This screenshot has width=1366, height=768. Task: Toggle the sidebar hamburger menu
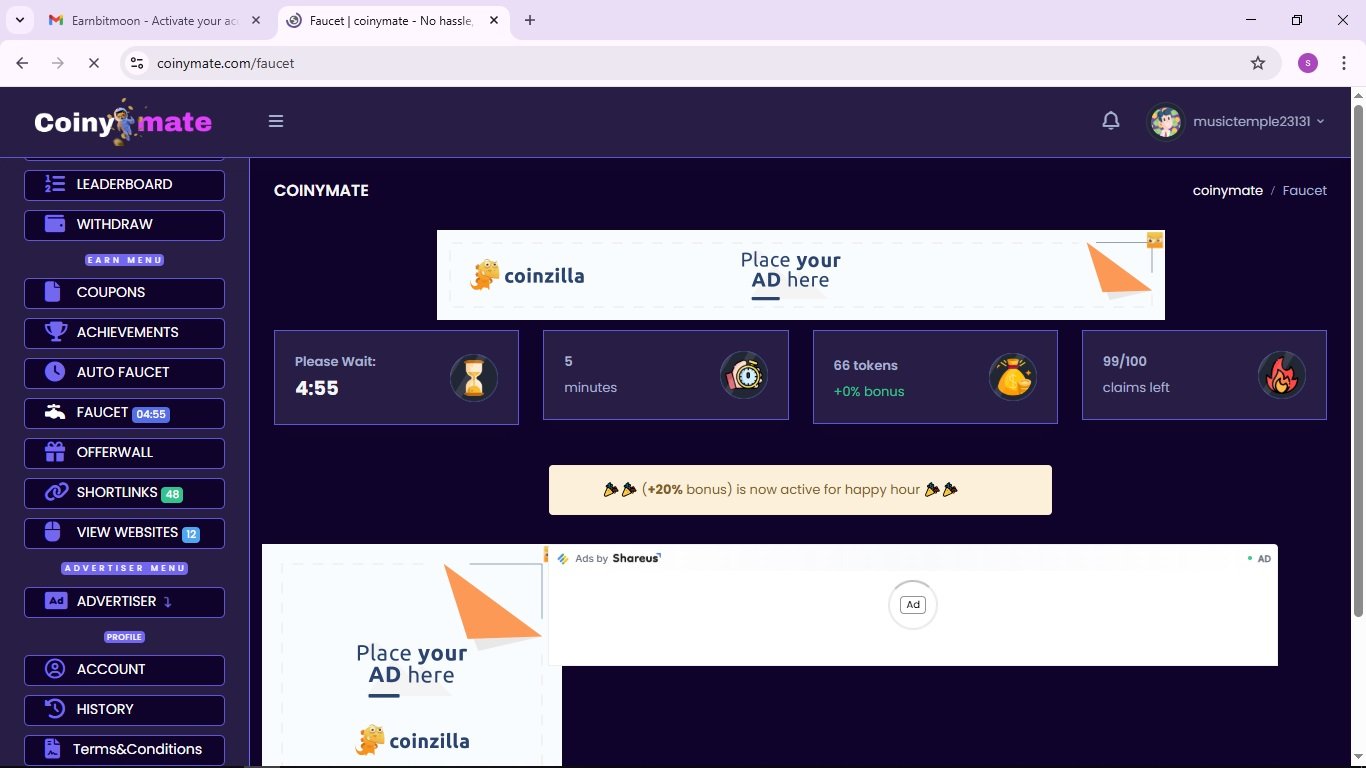click(276, 121)
